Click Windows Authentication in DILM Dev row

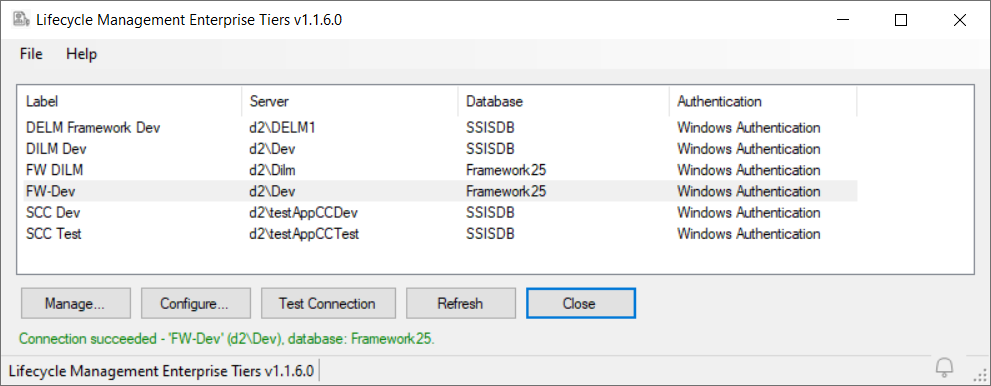[x=749, y=149]
